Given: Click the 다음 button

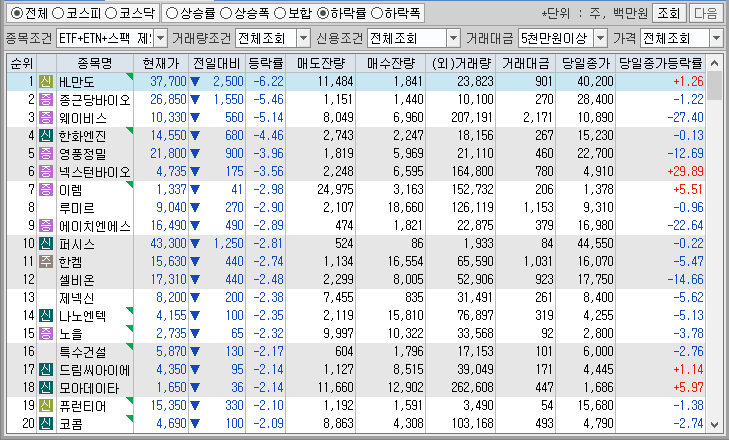Looking at the screenshot, I should click(705, 13).
